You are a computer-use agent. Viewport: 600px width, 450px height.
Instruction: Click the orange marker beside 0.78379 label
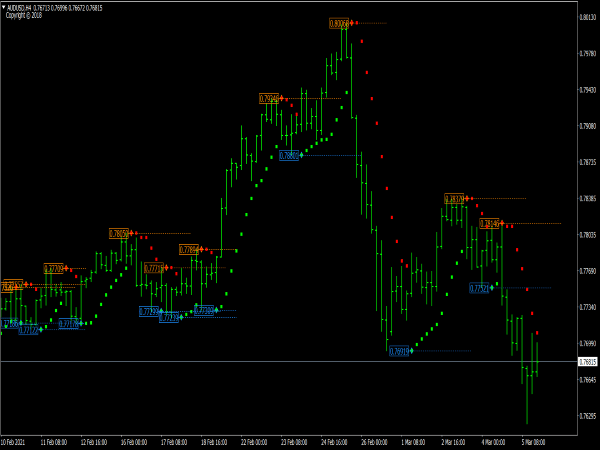pos(467,198)
